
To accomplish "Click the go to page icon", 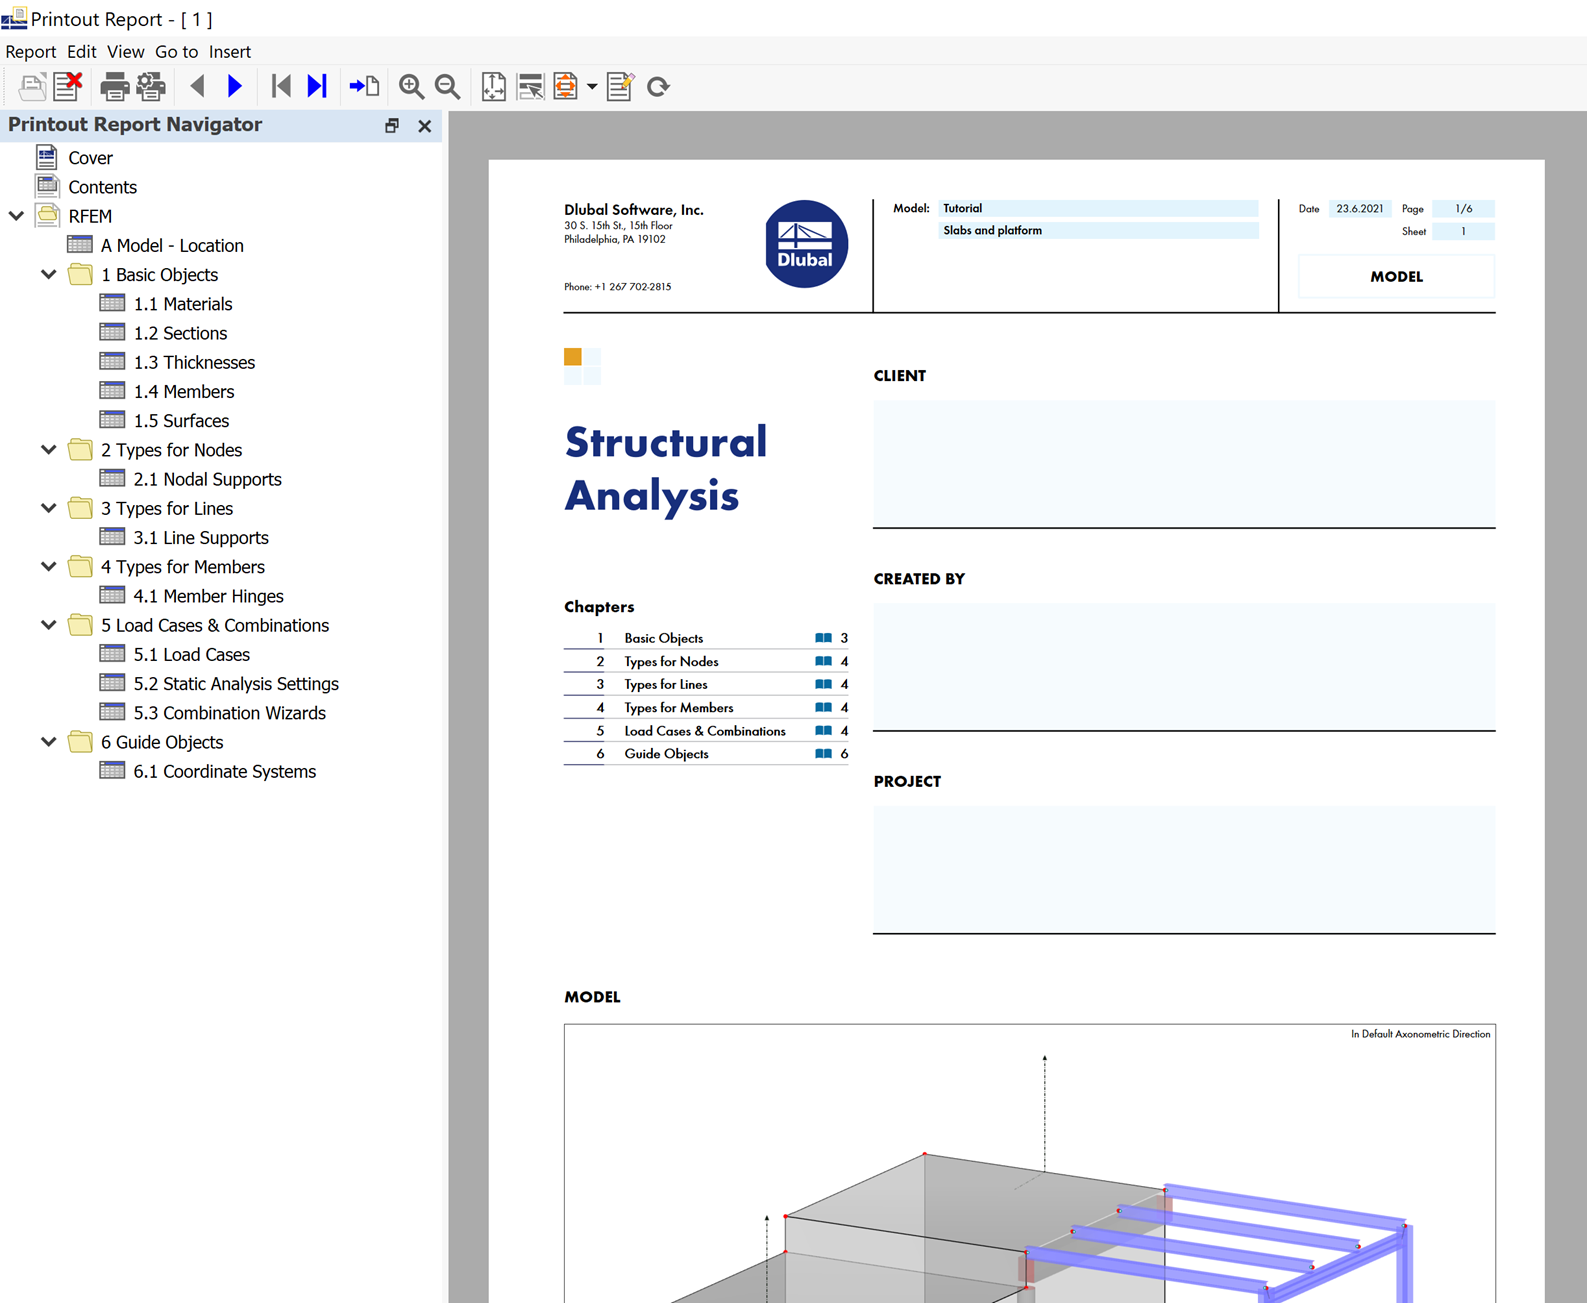I will click(364, 87).
